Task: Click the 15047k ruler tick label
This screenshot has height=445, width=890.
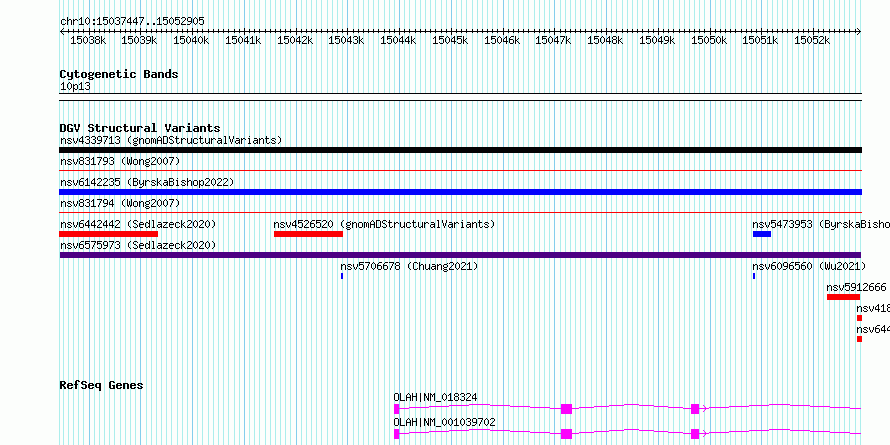Action: coord(553,40)
